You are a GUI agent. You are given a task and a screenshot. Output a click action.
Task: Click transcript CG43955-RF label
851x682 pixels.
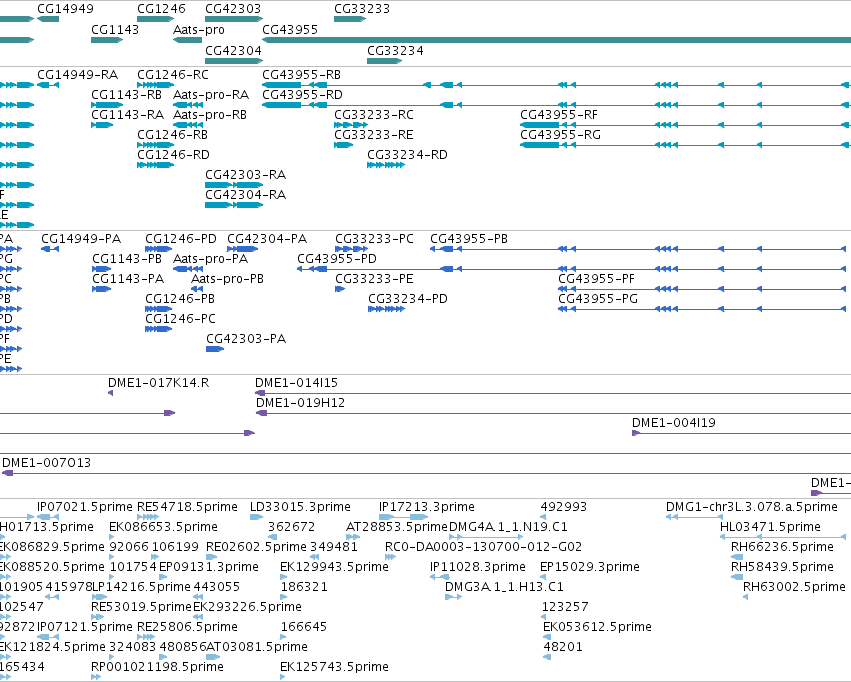(x=558, y=114)
